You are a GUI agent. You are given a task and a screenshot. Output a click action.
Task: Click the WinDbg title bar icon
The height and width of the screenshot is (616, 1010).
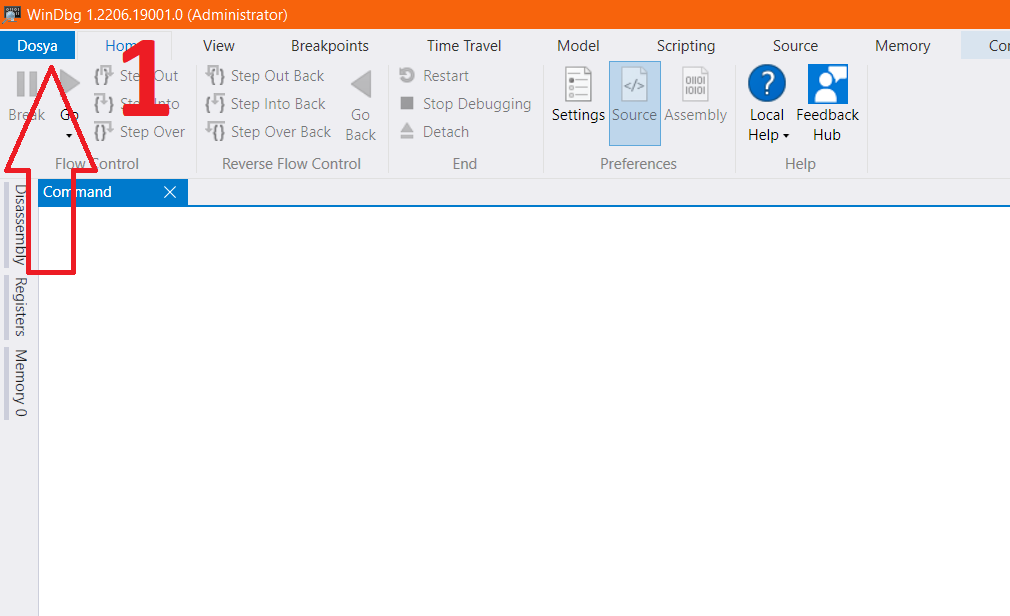pyautogui.click(x=12, y=14)
